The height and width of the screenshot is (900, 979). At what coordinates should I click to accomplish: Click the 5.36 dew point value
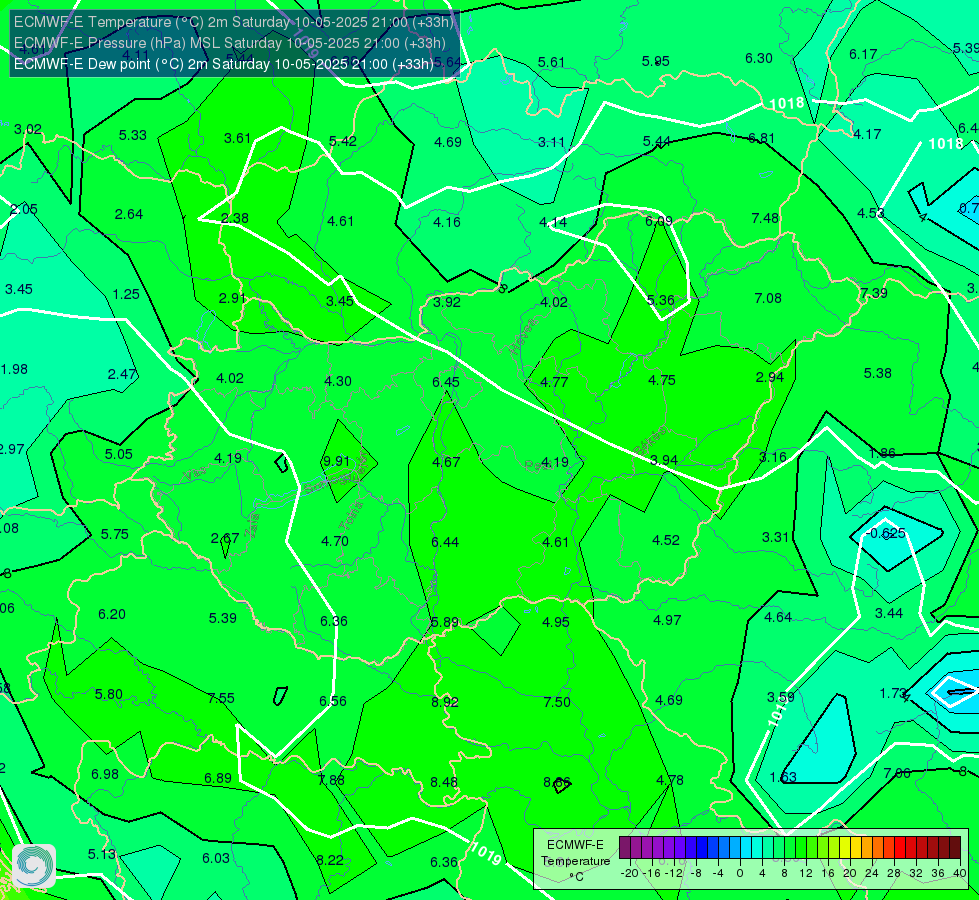pyautogui.click(x=661, y=300)
